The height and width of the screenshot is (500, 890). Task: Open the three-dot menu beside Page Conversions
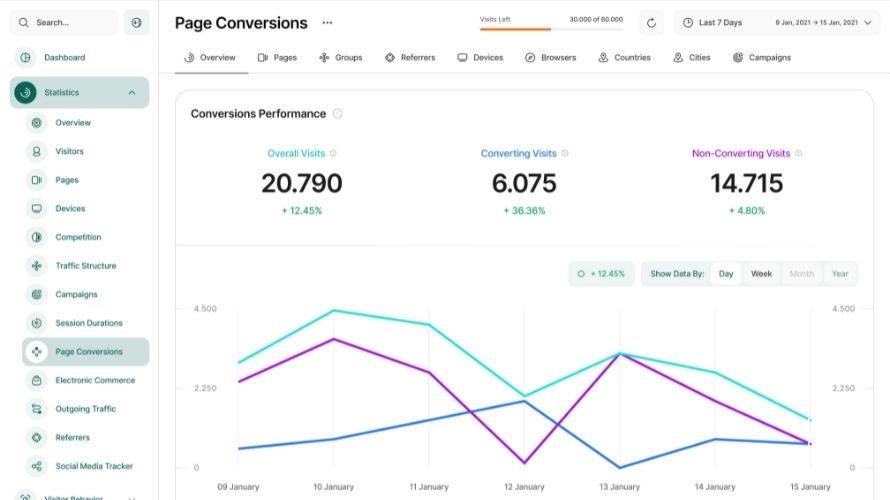click(327, 23)
